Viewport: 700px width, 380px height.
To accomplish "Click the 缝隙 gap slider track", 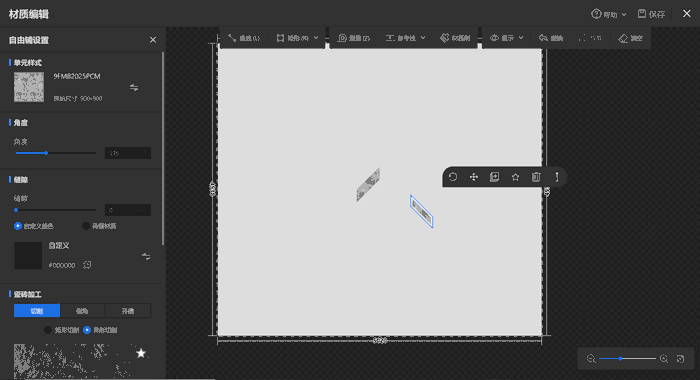I will pos(56,210).
